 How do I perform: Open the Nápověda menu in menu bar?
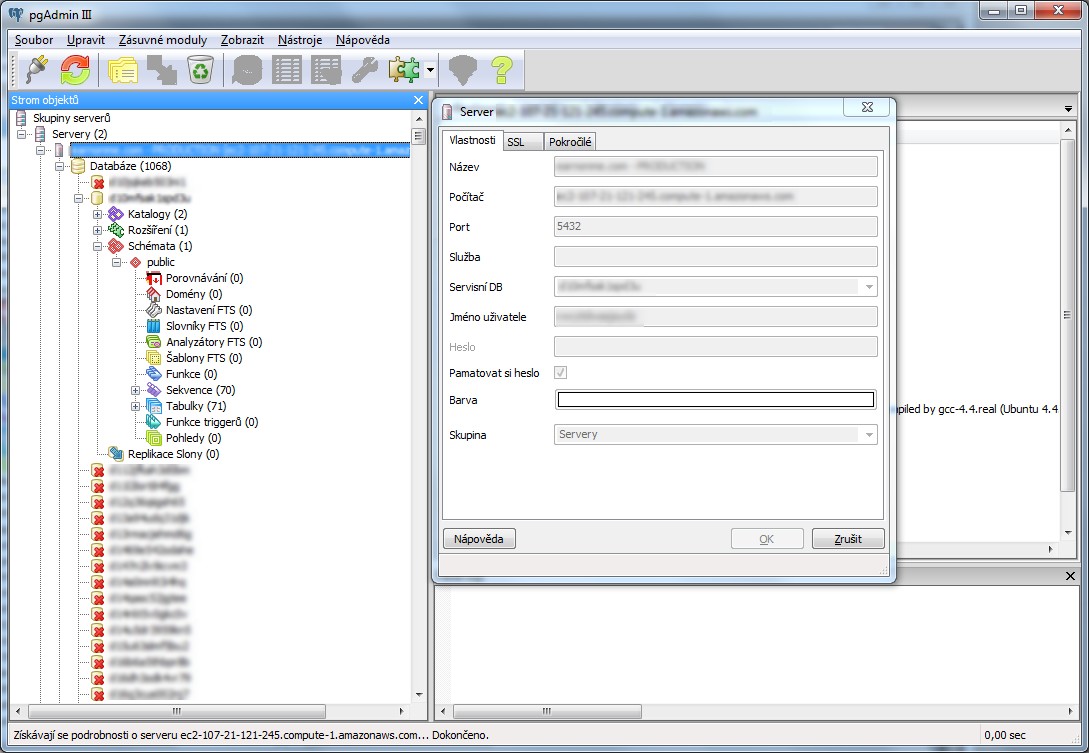click(x=363, y=40)
